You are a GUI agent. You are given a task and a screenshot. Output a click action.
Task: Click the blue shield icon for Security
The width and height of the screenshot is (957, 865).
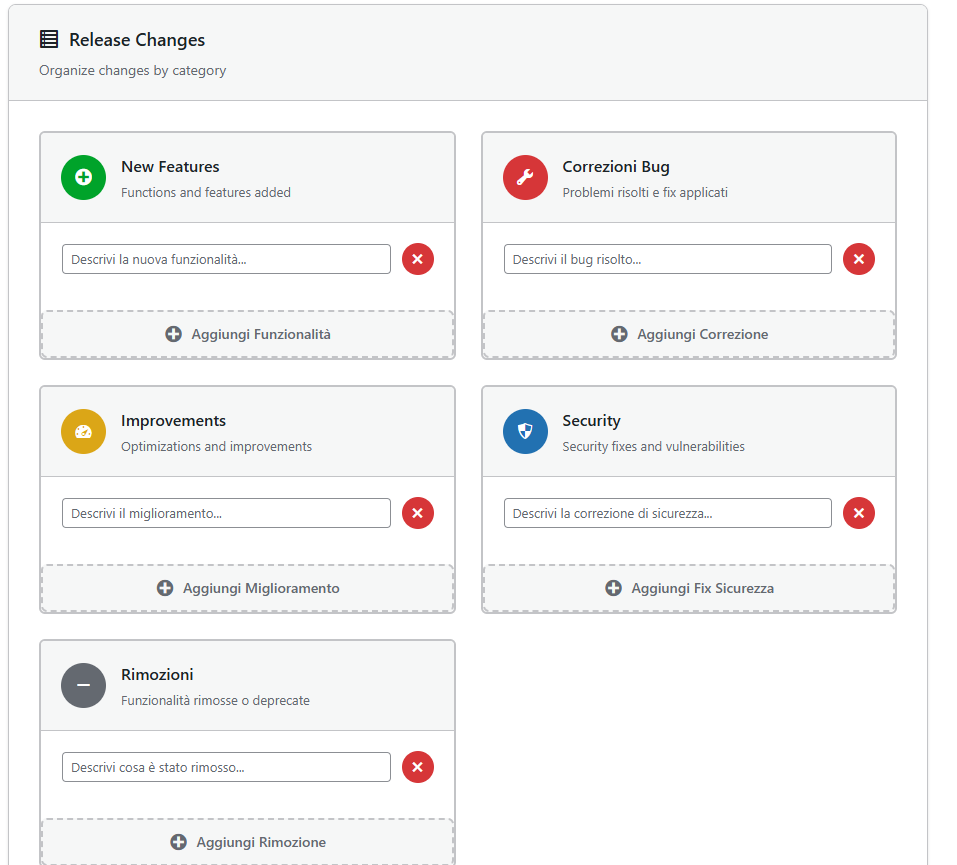click(x=525, y=431)
